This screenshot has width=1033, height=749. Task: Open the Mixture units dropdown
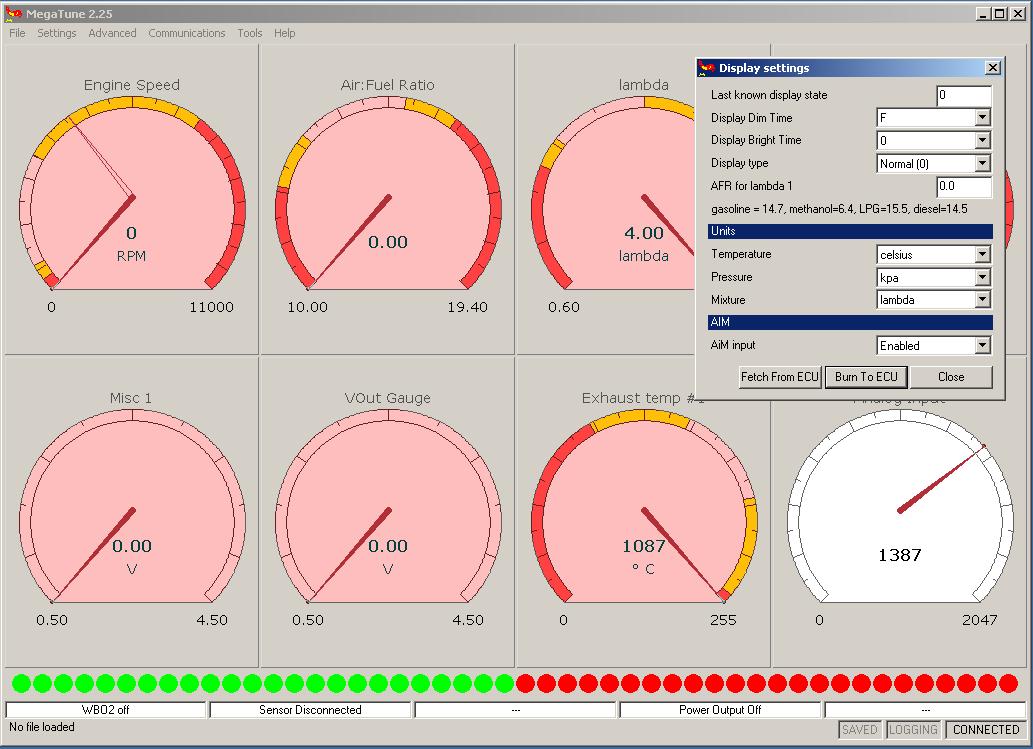pyautogui.click(x=982, y=300)
